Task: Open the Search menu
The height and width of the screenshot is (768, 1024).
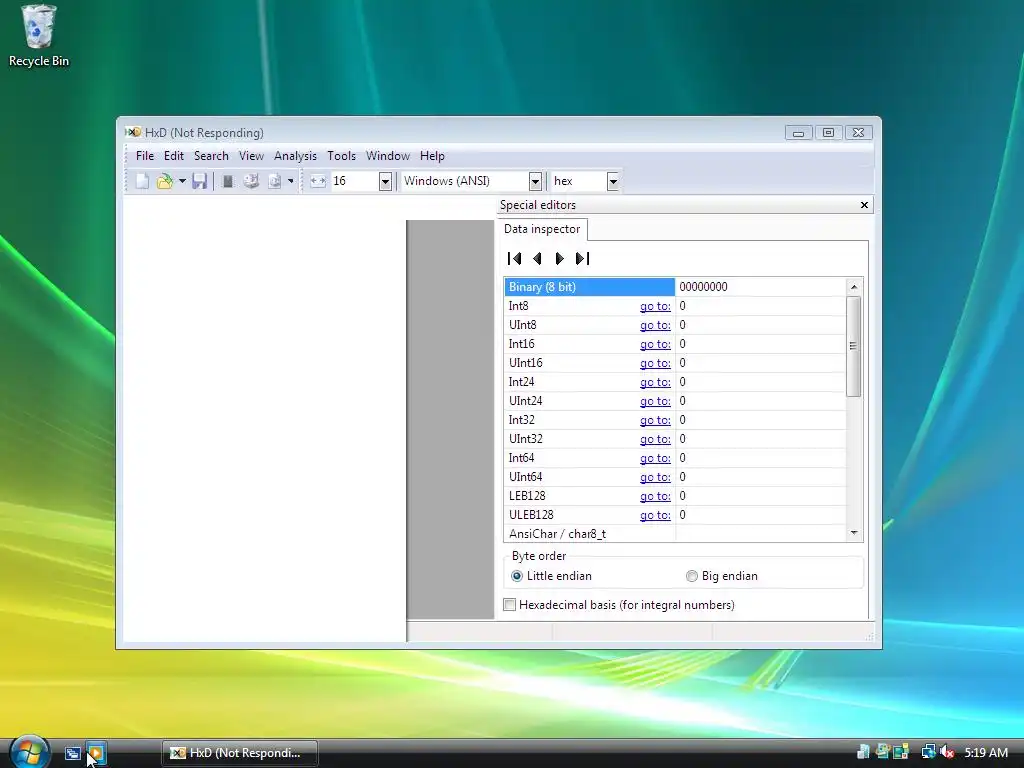Action: tap(211, 156)
